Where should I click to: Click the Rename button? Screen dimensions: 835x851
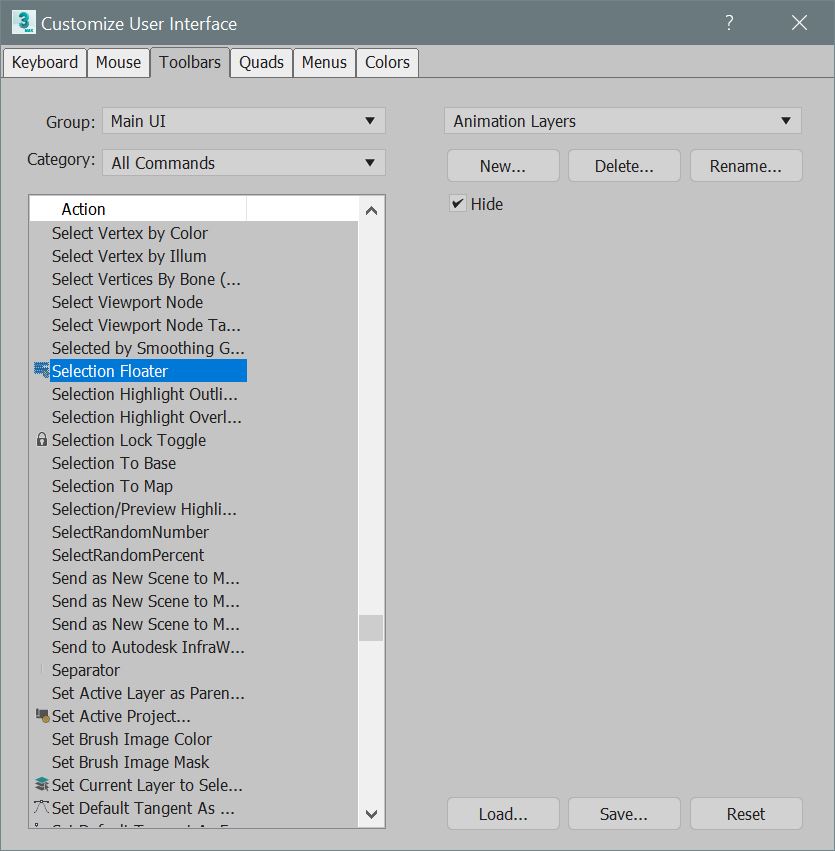pos(746,166)
